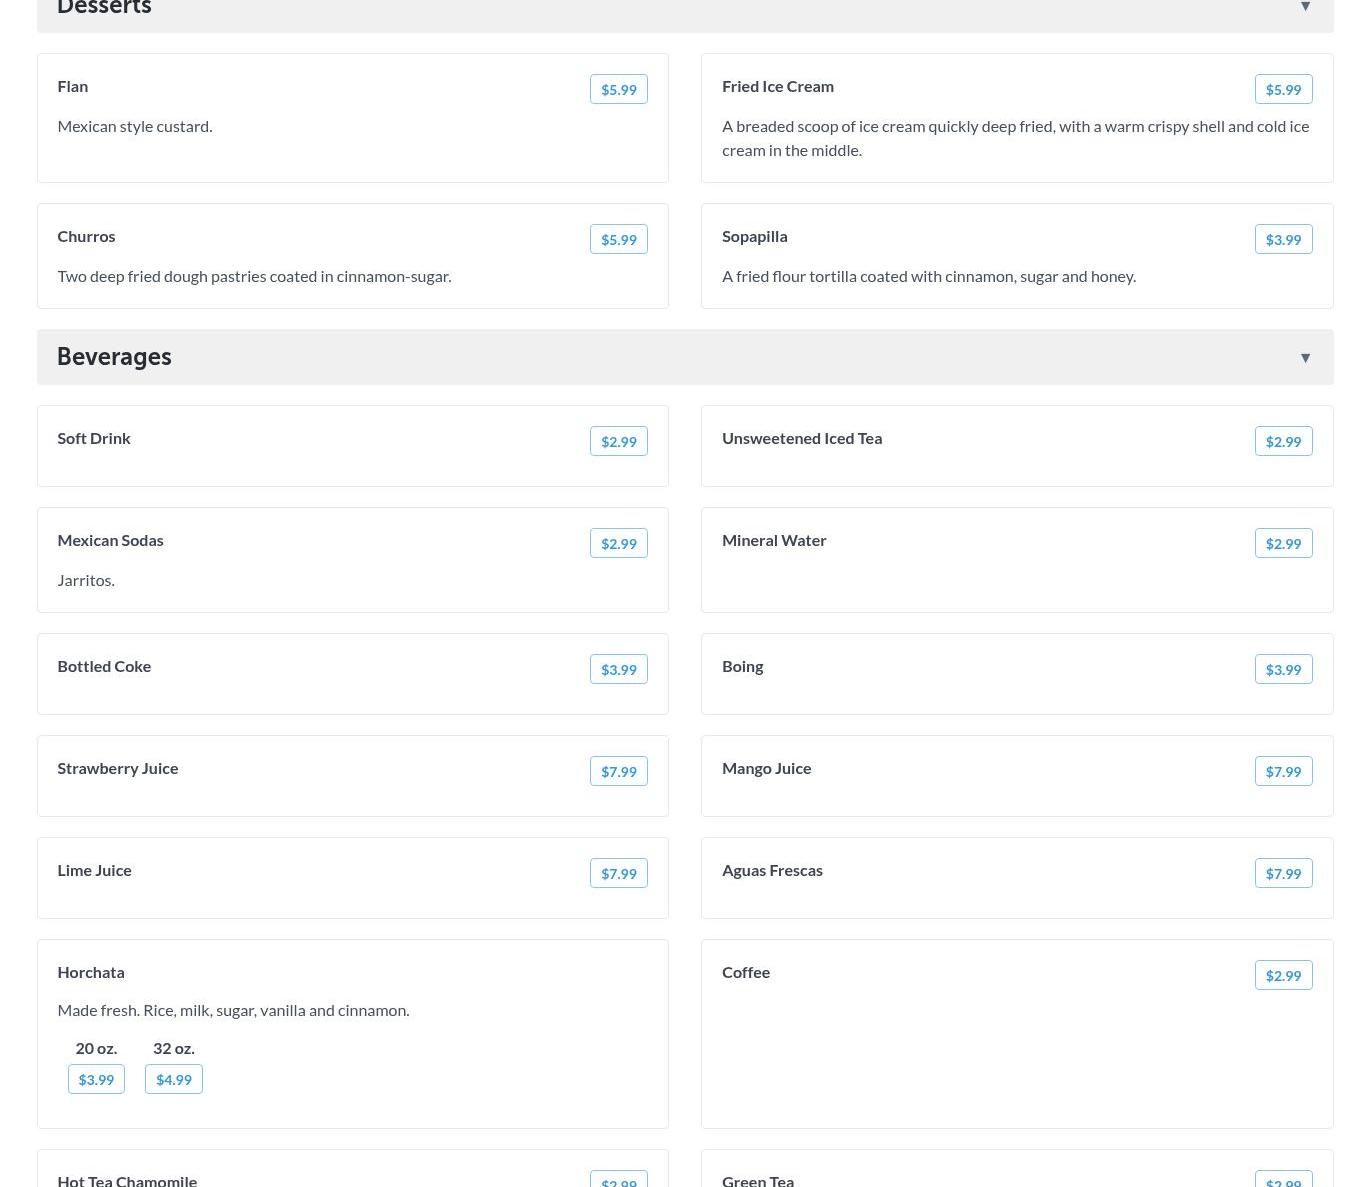Select Flan $5.99 price button

(618, 89)
